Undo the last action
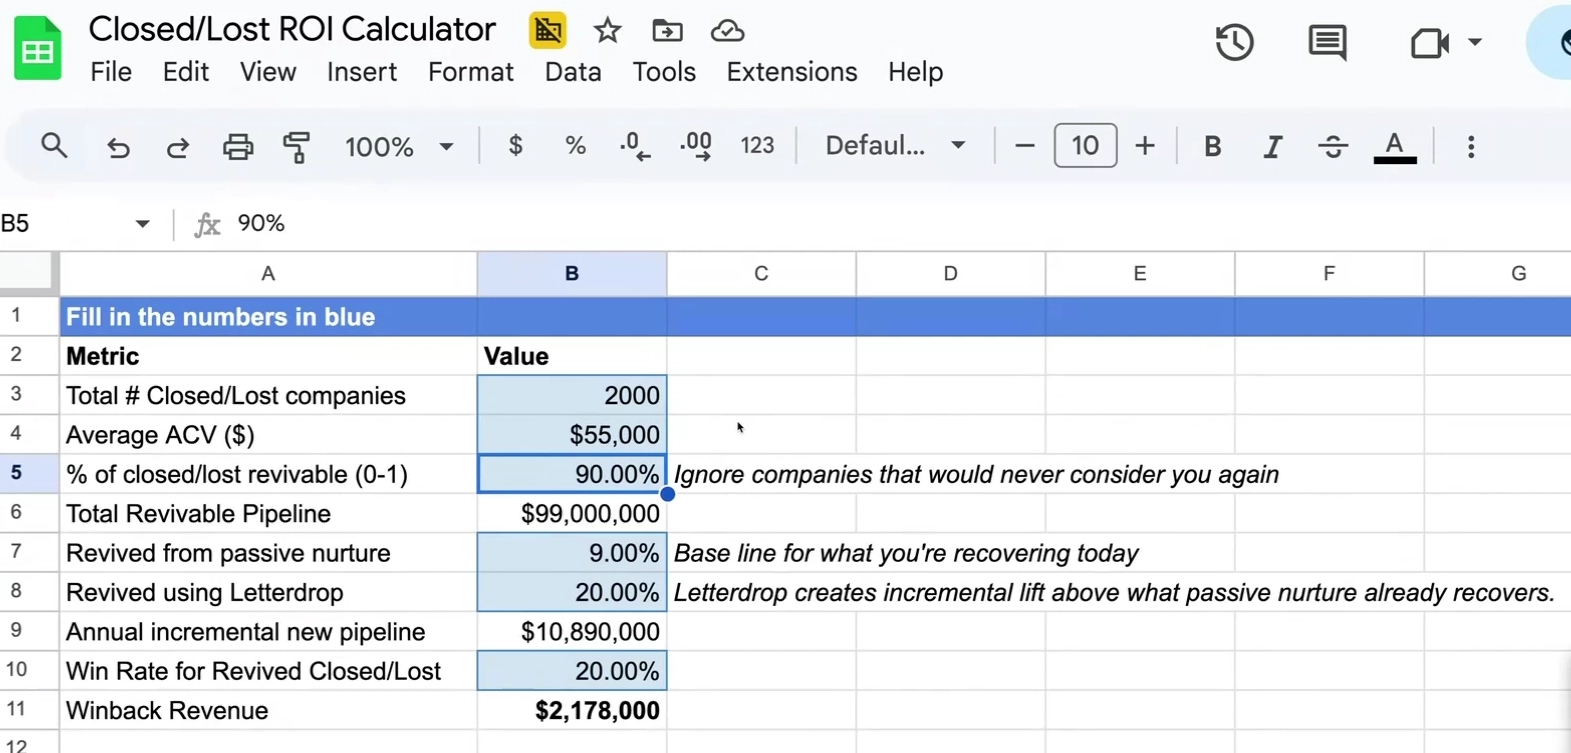 click(x=118, y=147)
